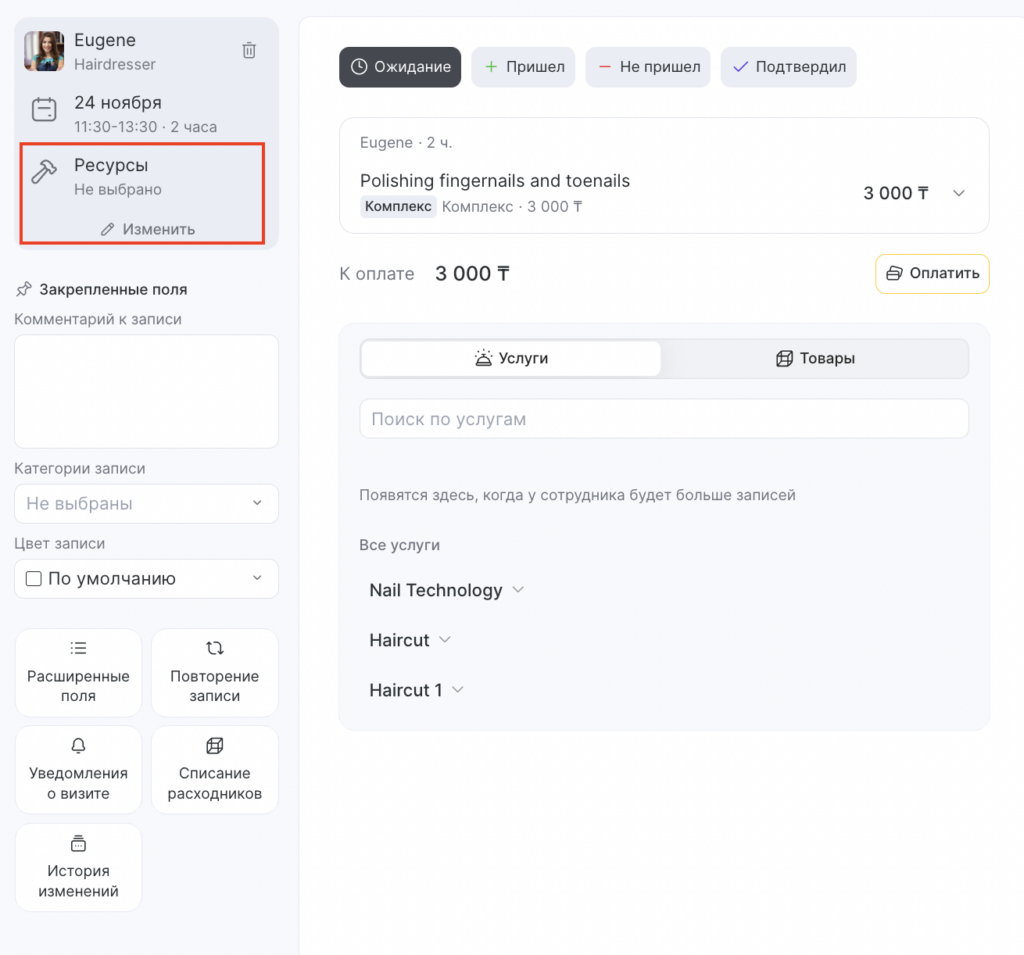Mark visit as Пришел
1024x955 pixels.
coord(523,67)
